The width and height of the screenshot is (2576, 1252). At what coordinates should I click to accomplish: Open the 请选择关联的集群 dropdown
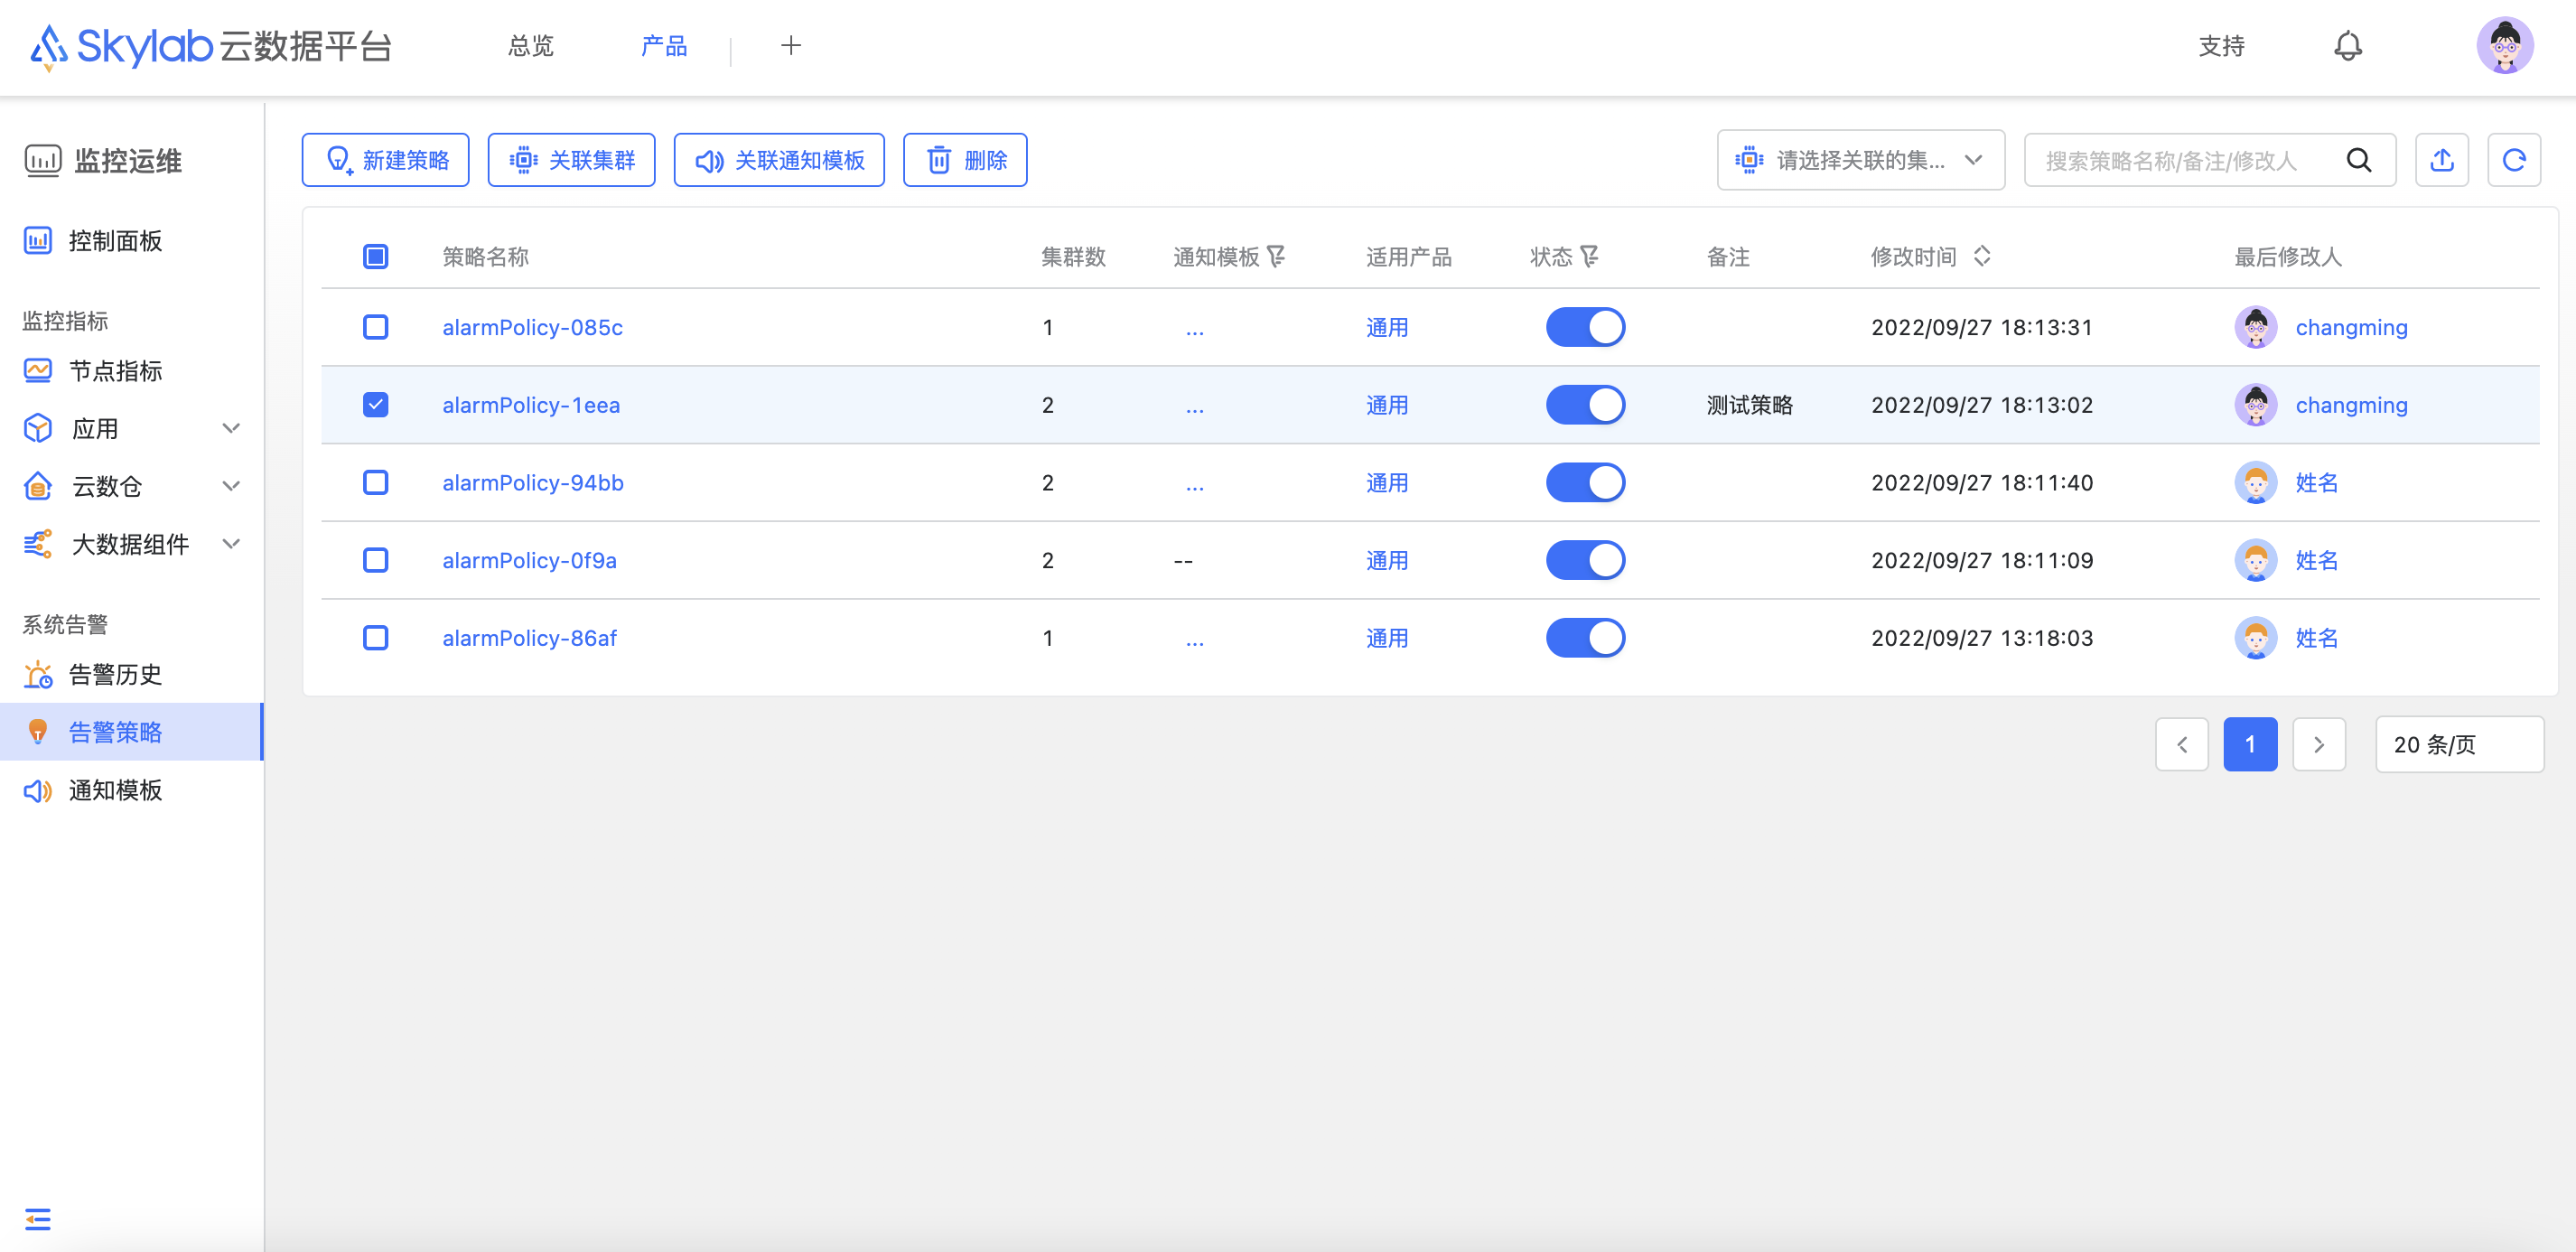1859,160
